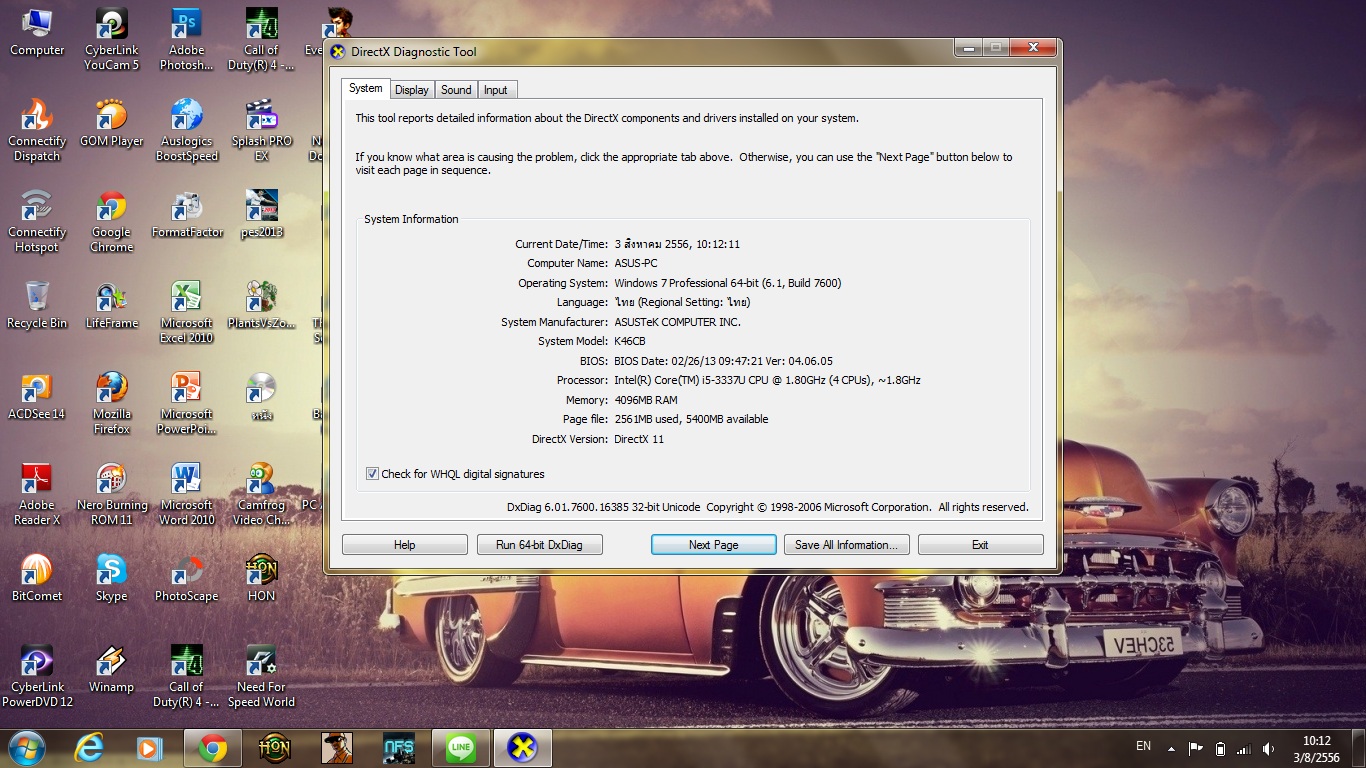Viewport: 1366px width, 768px height.
Task: Select the HON shortcut on the desktop
Action: tap(261, 579)
